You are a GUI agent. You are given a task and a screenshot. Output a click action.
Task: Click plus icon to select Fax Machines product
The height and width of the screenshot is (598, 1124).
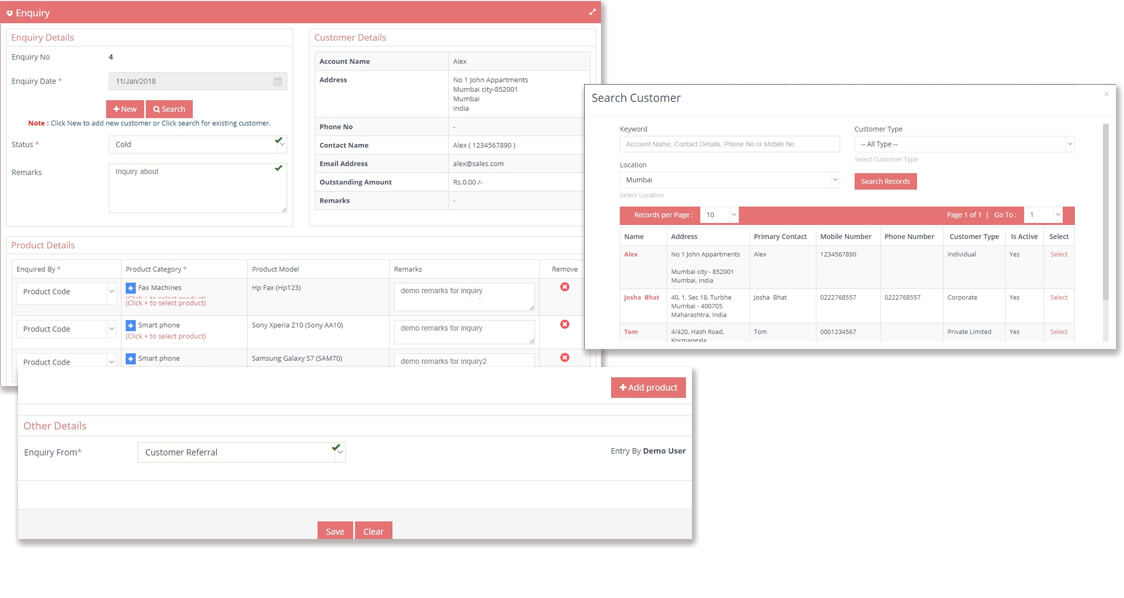pos(131,287)
